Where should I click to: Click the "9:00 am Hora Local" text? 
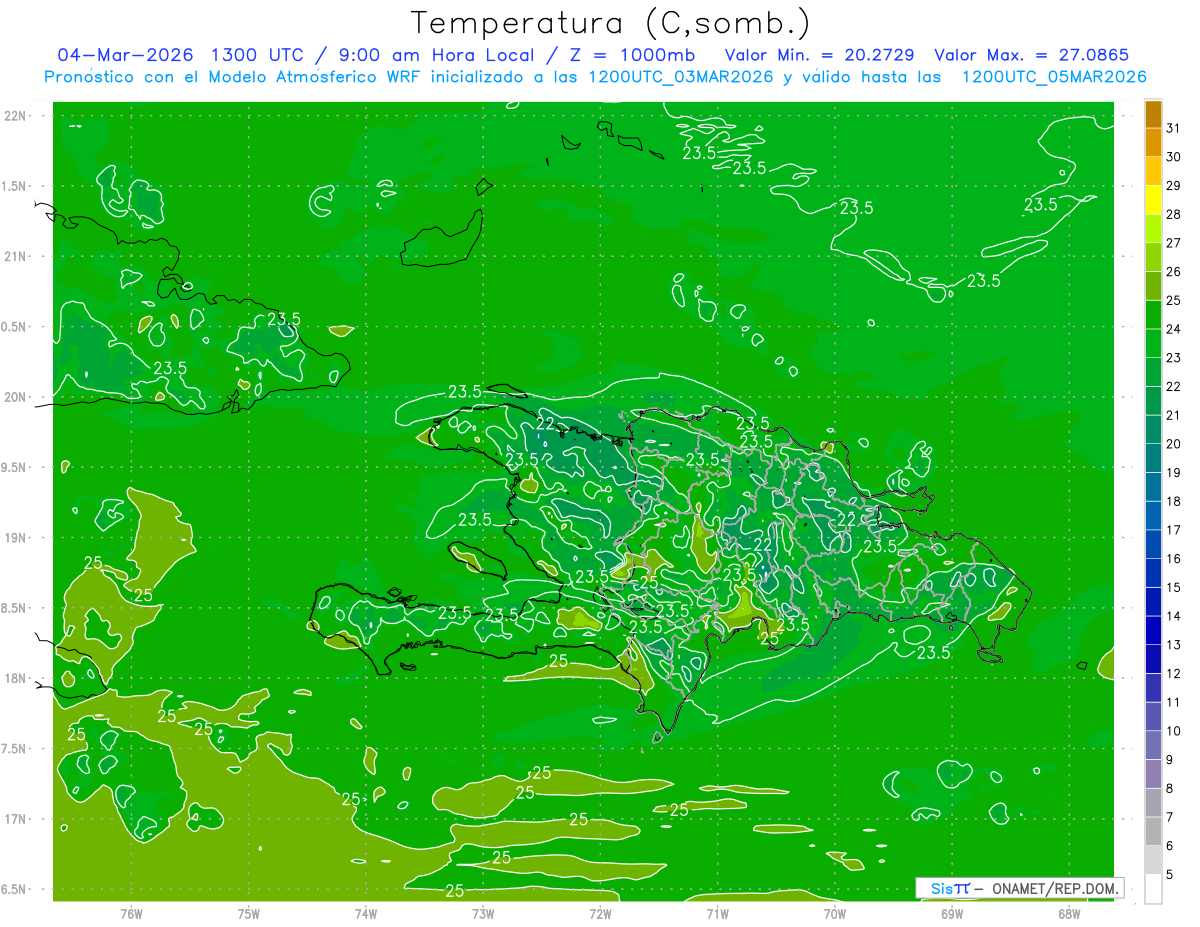click(439, 55)
